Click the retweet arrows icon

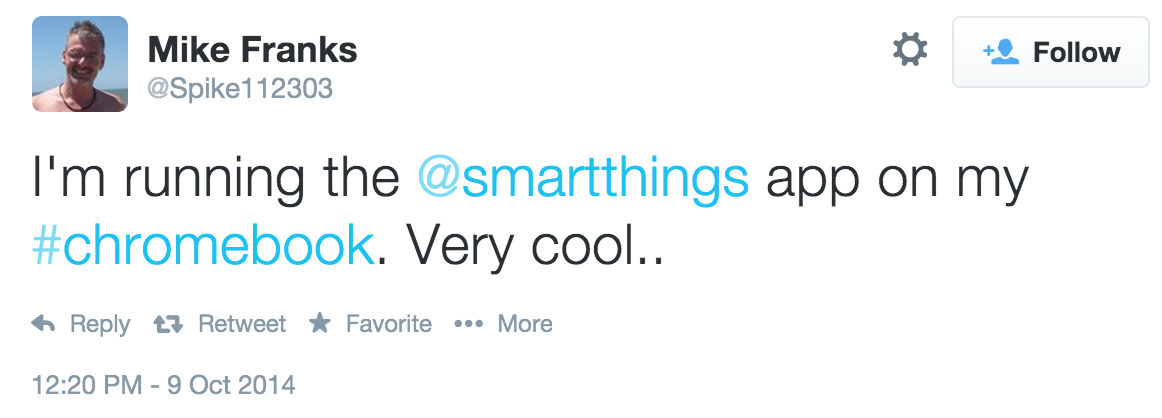tap(167, 324)
